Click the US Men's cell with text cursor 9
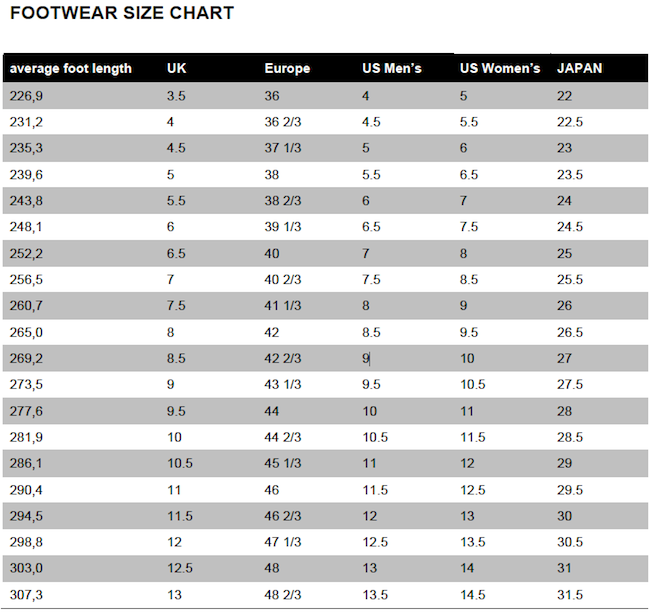Viewport: 650px width, 615px height. tap(366, 358)
